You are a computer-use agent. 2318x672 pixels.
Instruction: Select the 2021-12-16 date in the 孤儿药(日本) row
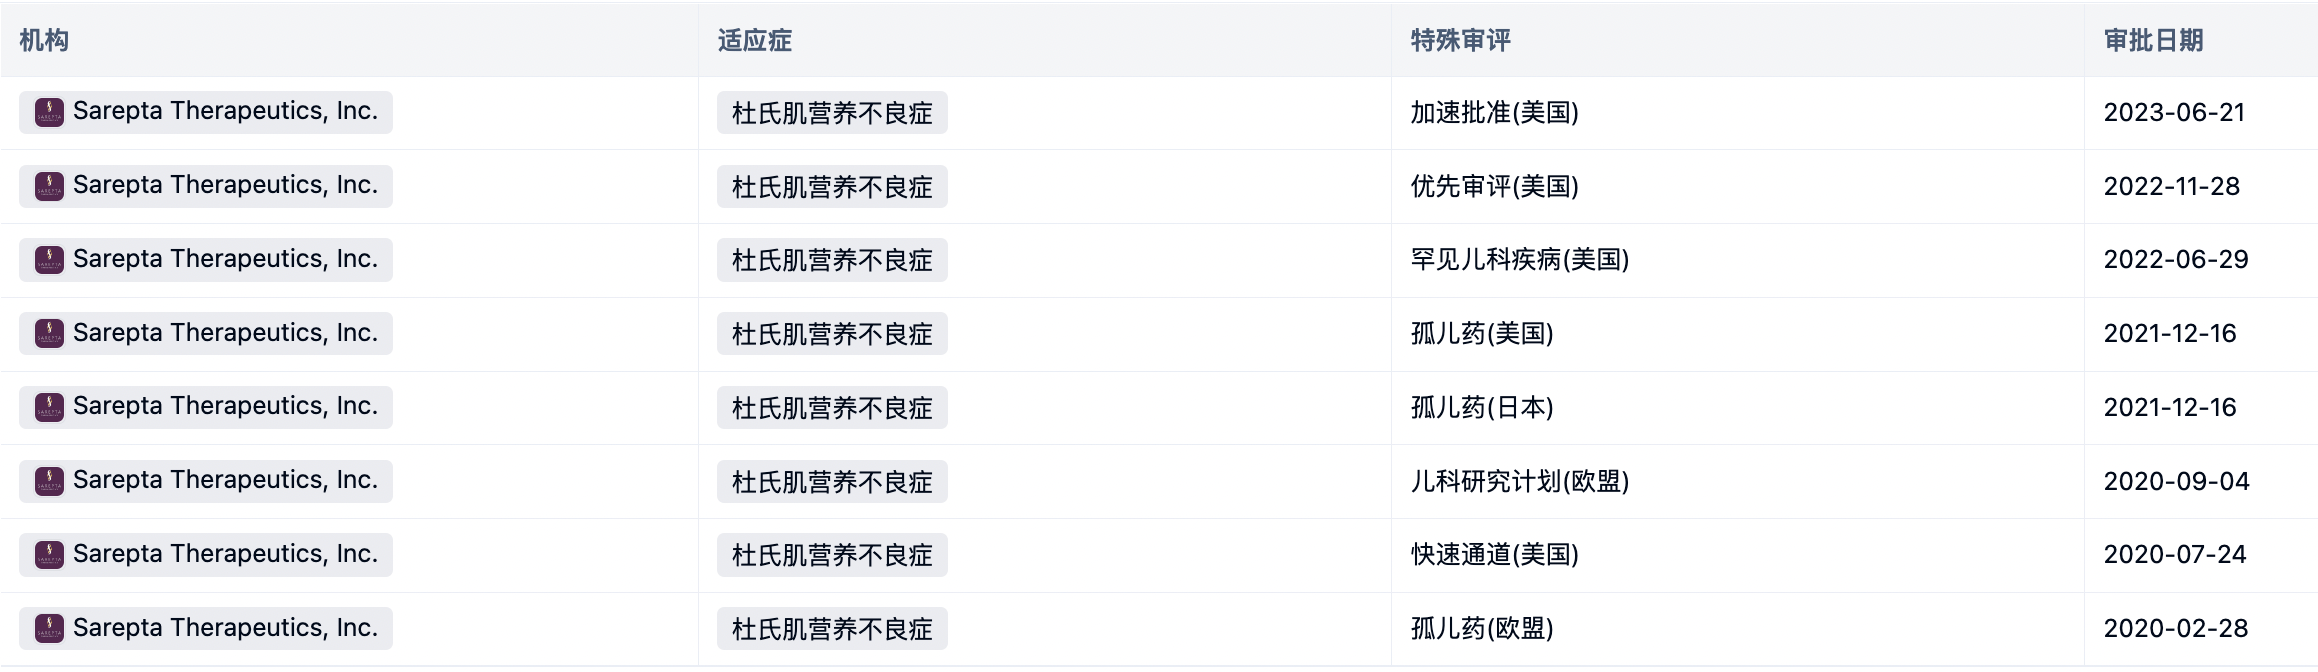(2170, 408)
